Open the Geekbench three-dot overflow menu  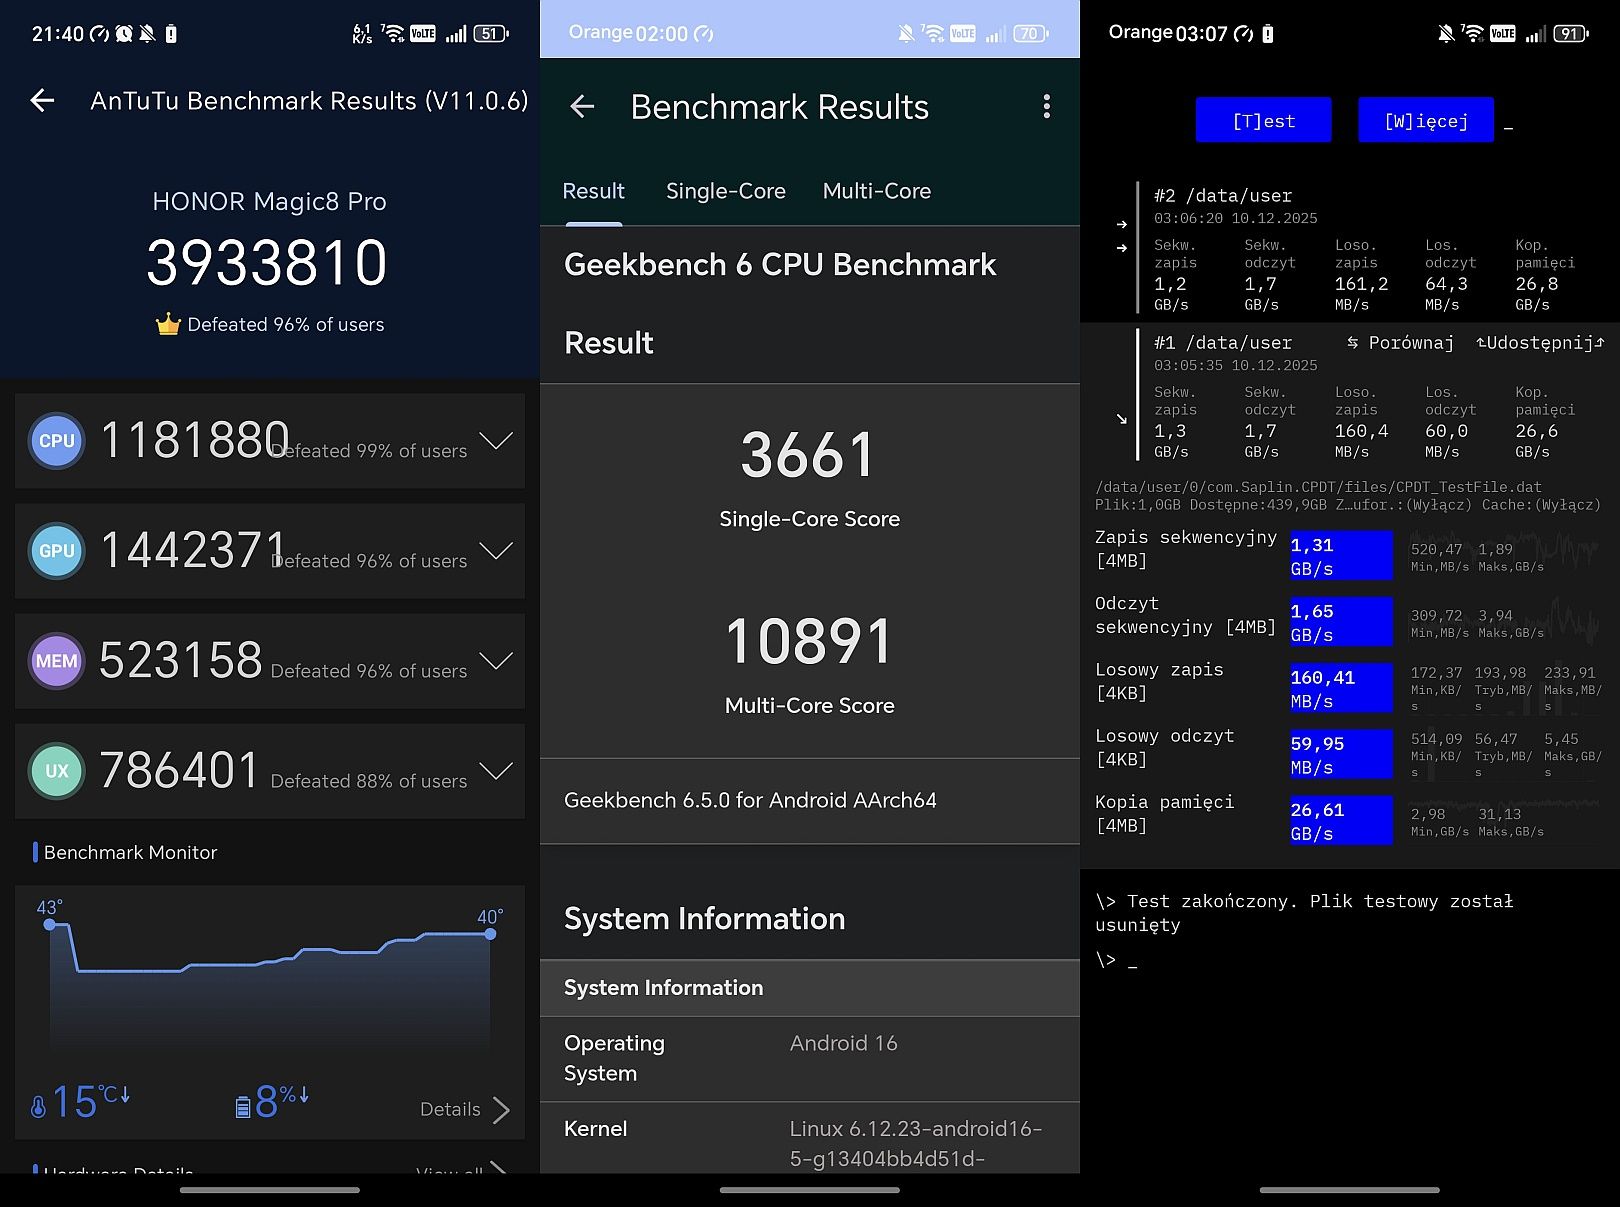(x=1046, y=107)
